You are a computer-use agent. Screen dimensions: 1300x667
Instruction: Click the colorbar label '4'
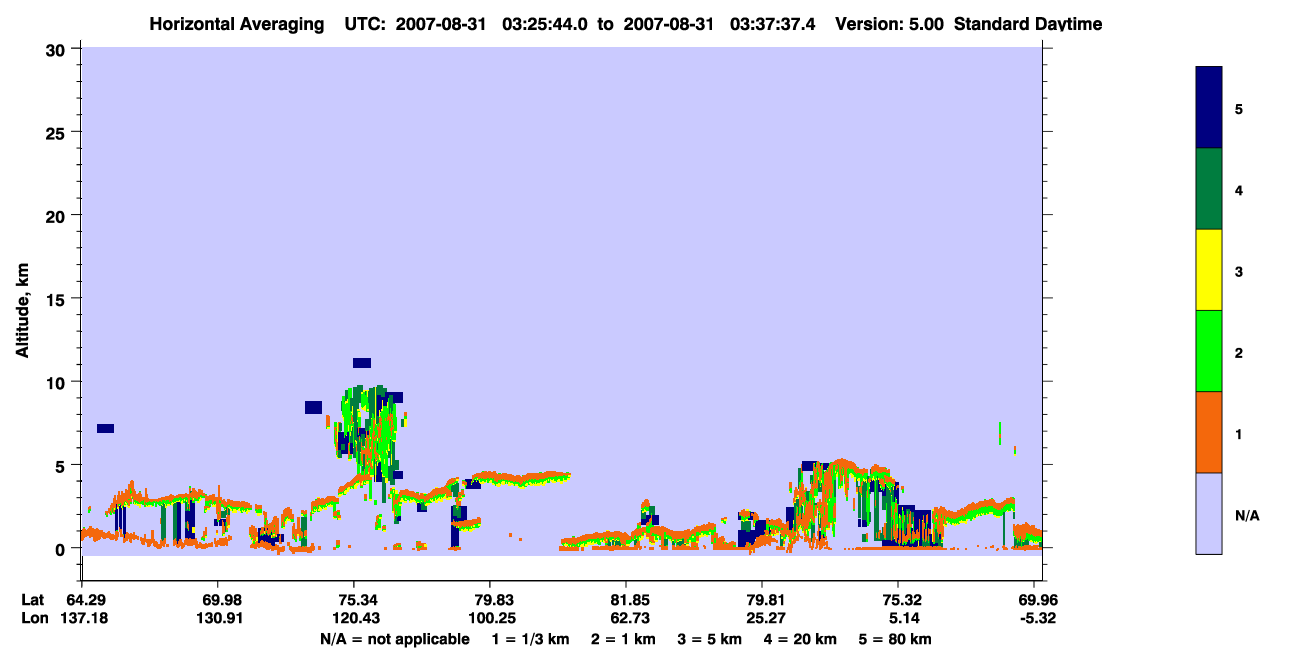click(1239, 190)
